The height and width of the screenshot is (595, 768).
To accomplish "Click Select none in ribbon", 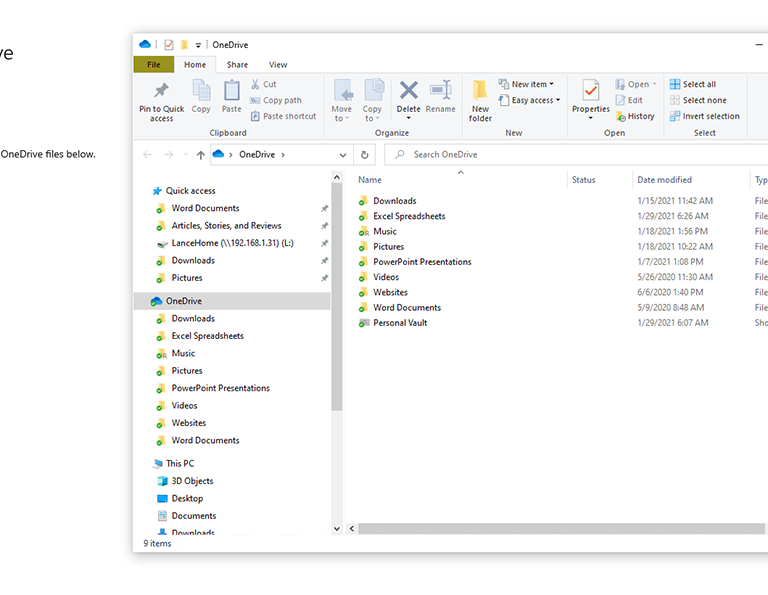I will (698, 100).
